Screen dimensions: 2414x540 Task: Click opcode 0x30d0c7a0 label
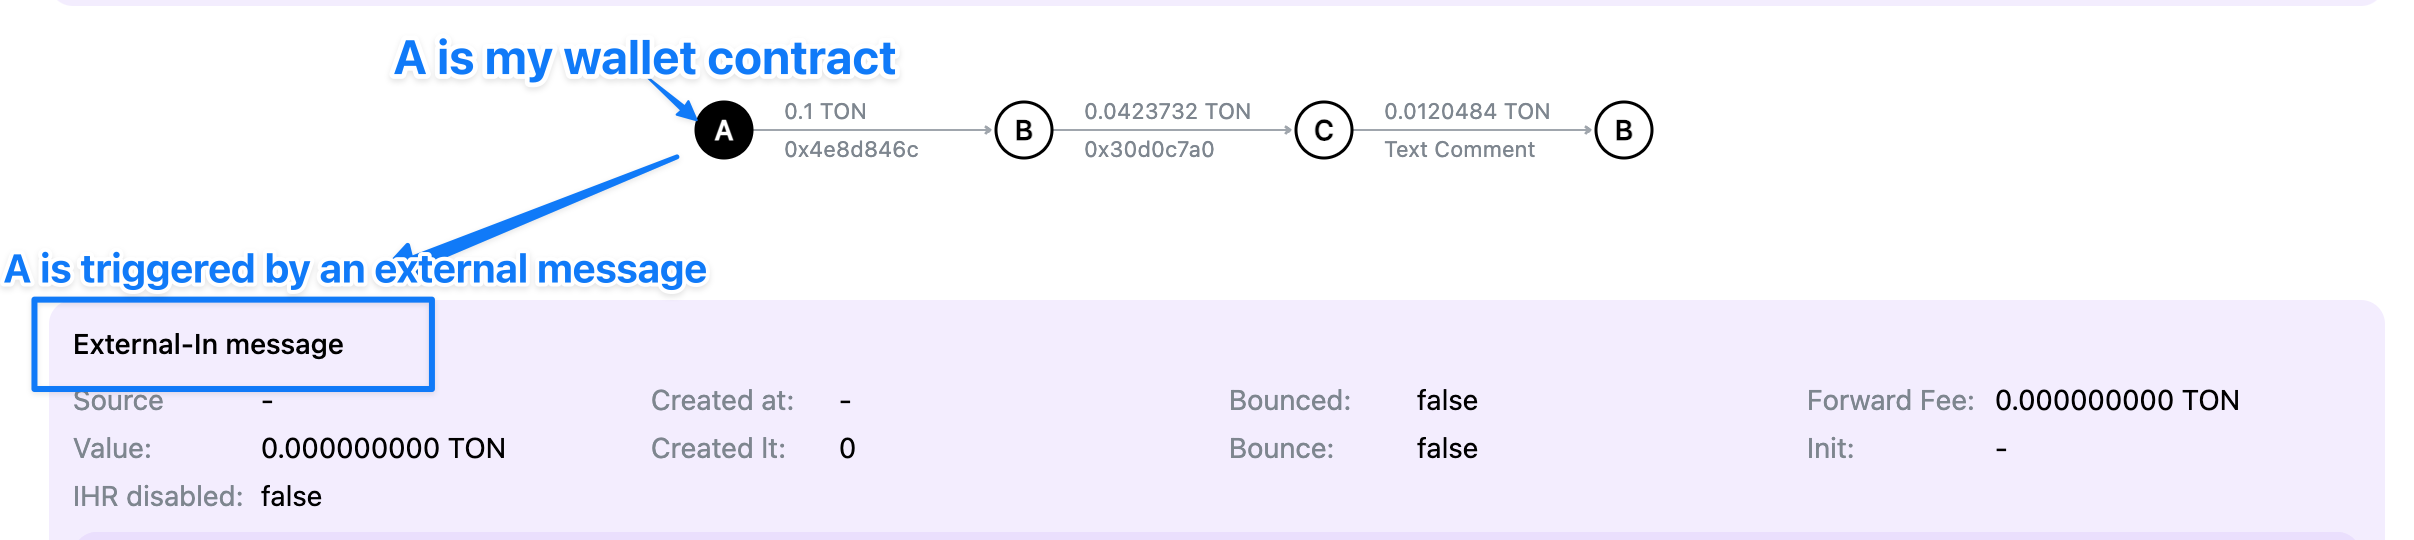[x=1149, y=149]
